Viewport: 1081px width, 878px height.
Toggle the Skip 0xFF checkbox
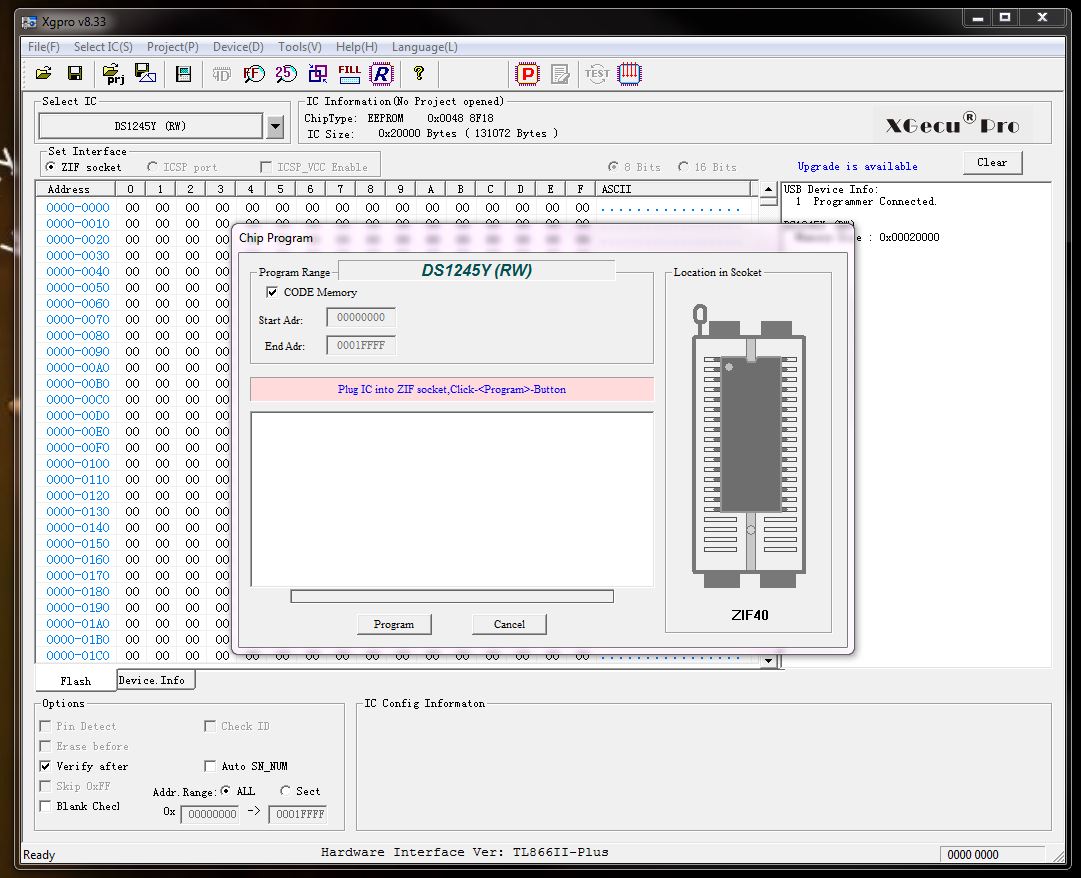(46, 786)
